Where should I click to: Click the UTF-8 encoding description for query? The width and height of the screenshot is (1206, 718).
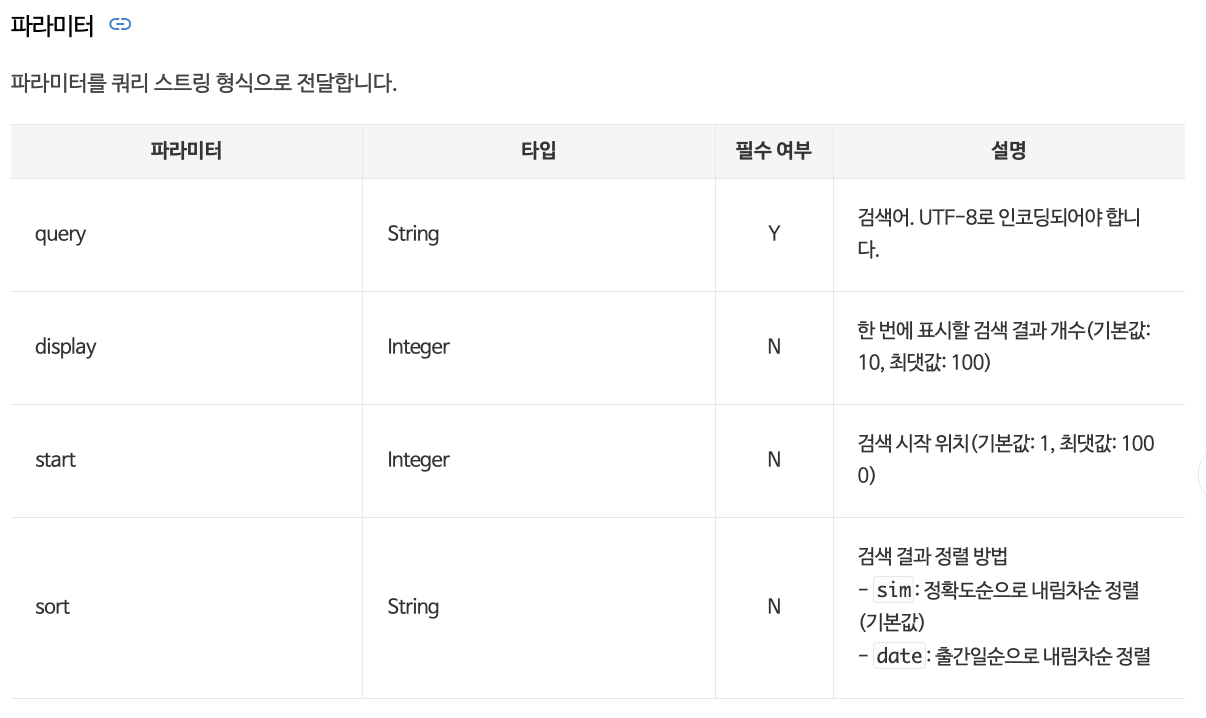[999, 234]
